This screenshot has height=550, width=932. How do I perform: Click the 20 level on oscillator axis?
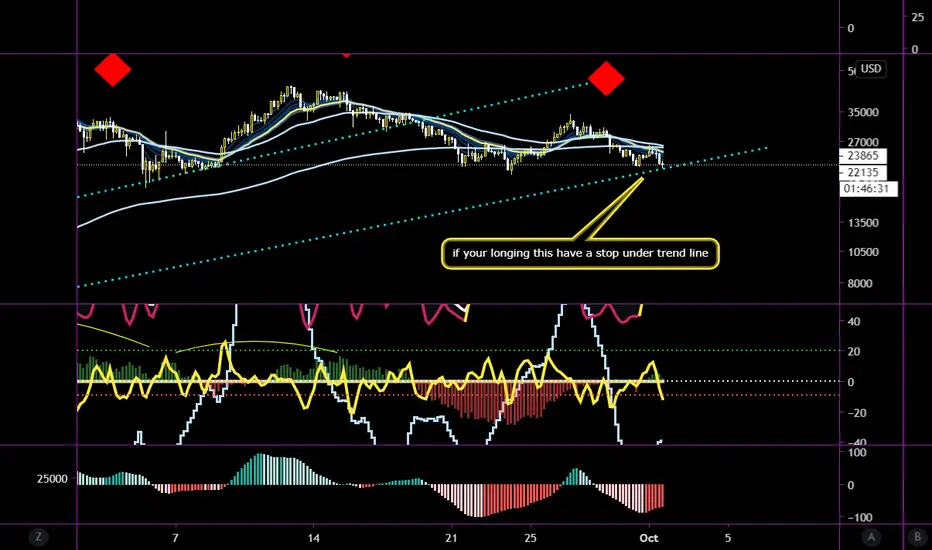(854, 351)
